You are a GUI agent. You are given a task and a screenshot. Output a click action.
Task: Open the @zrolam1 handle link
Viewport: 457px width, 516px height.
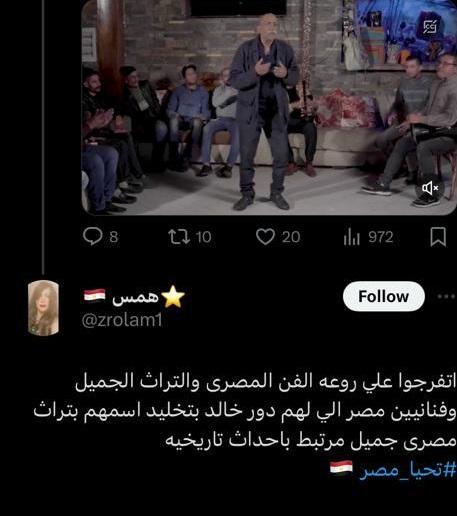coord(122,320)
